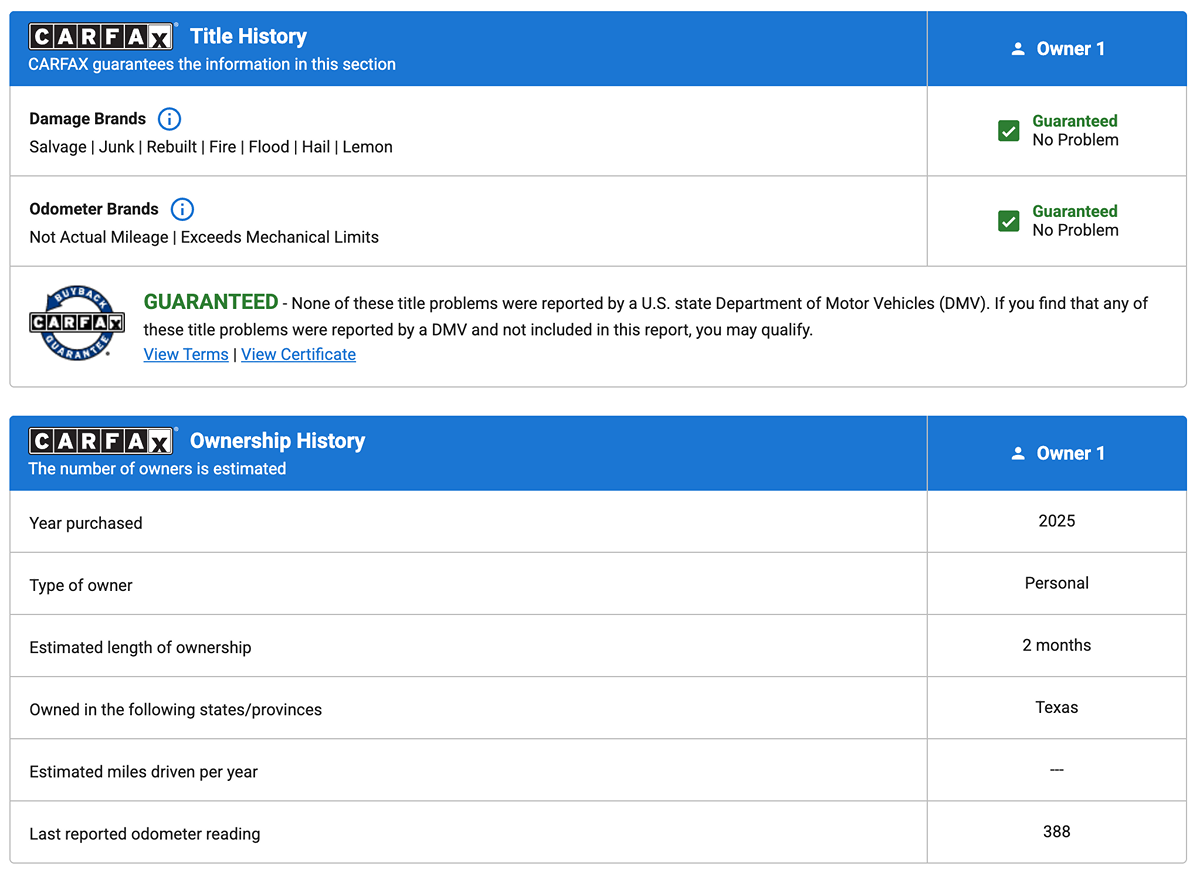
Task: Select the Title History heading
Action: 248,37
